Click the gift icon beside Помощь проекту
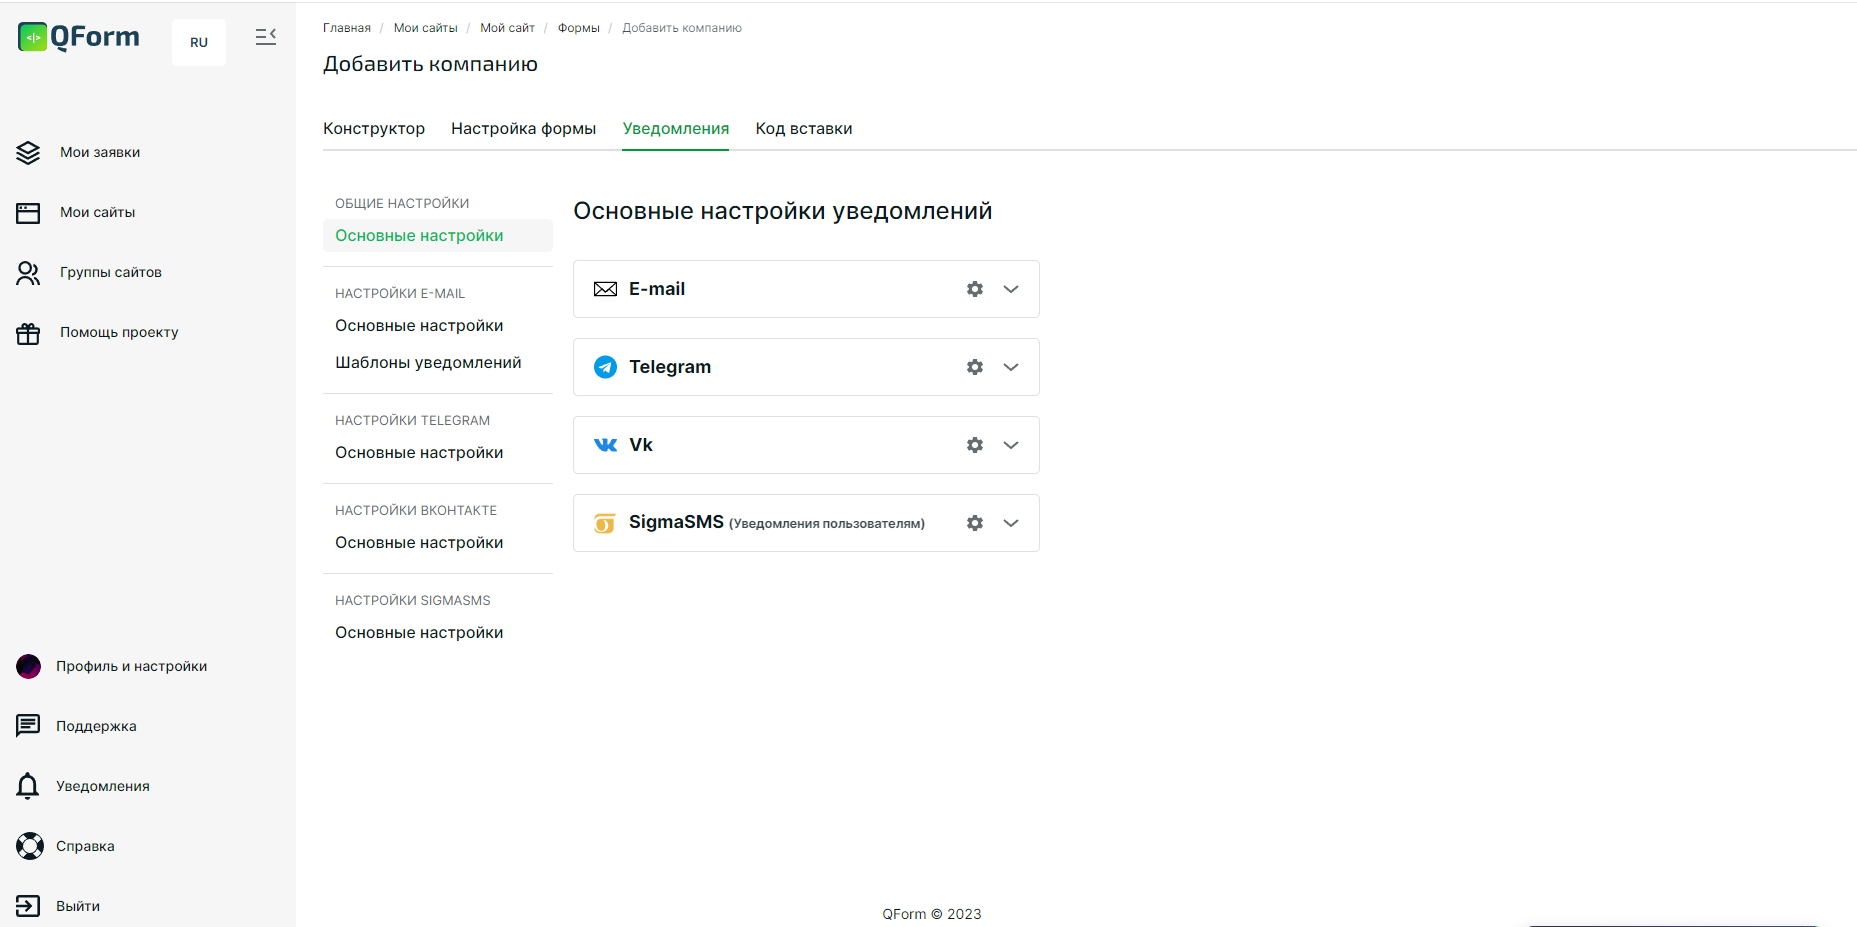The width and height of the screenshot is (1857, 927). click(x=28, y=333)
